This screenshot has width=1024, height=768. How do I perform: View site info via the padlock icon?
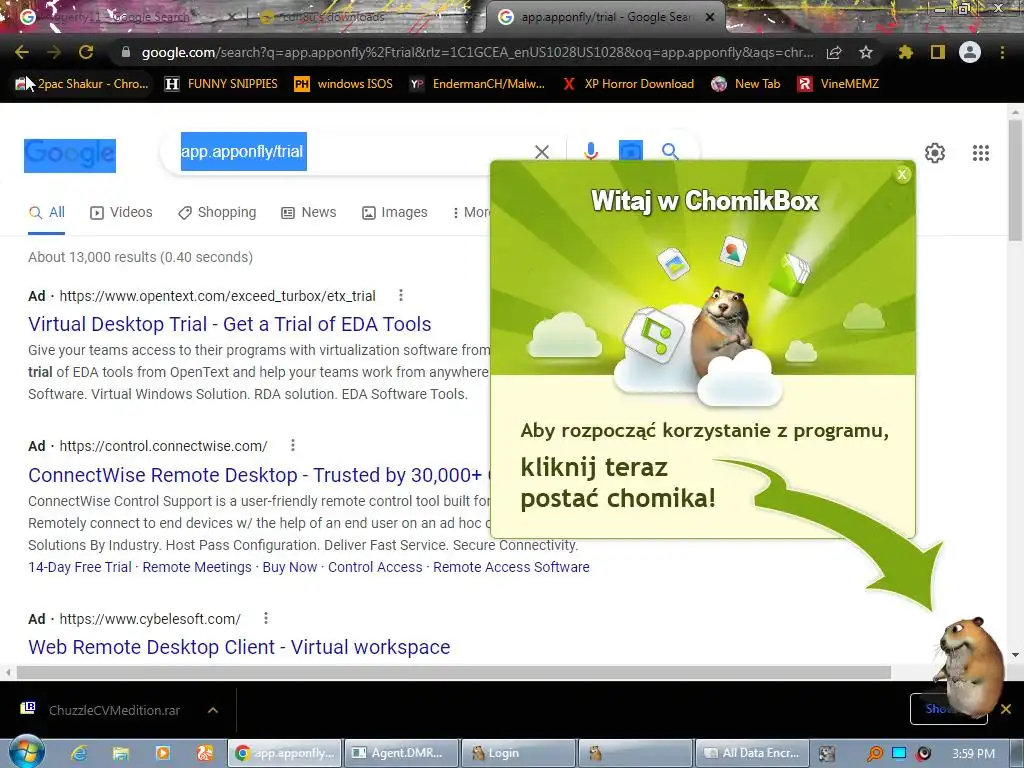pos(126,52)
